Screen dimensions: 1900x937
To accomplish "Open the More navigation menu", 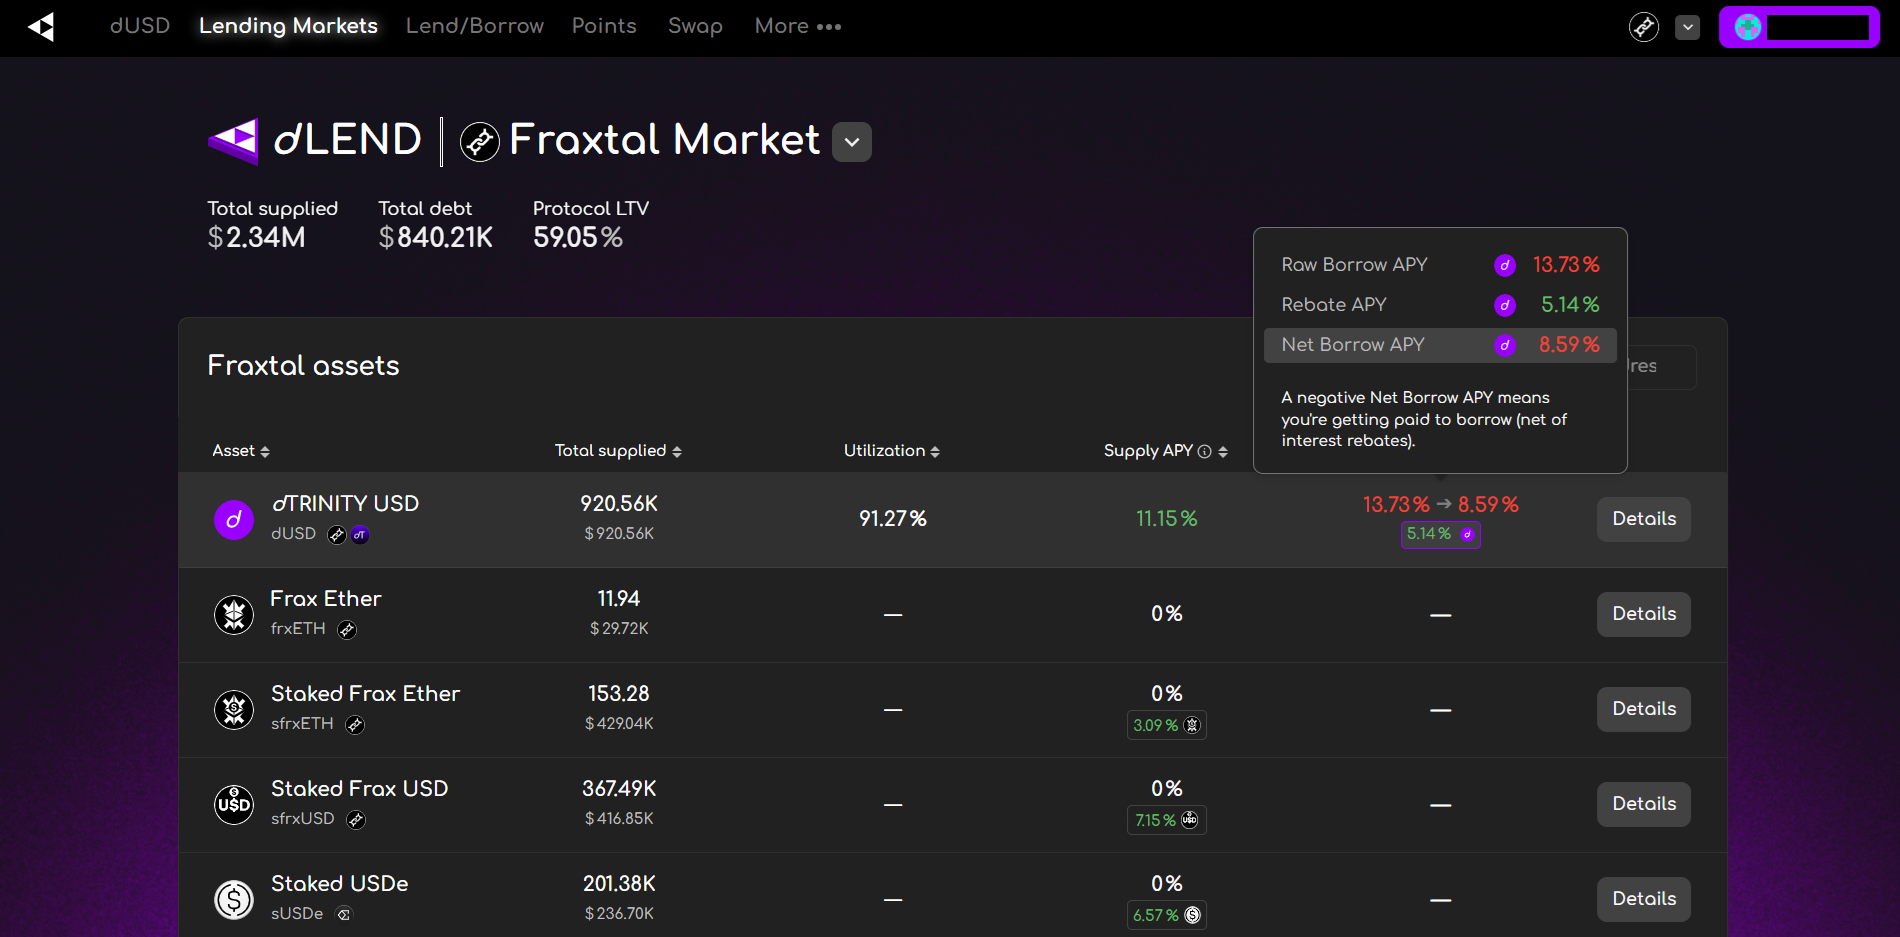I will pyautogui.click(x=797, y=26).
